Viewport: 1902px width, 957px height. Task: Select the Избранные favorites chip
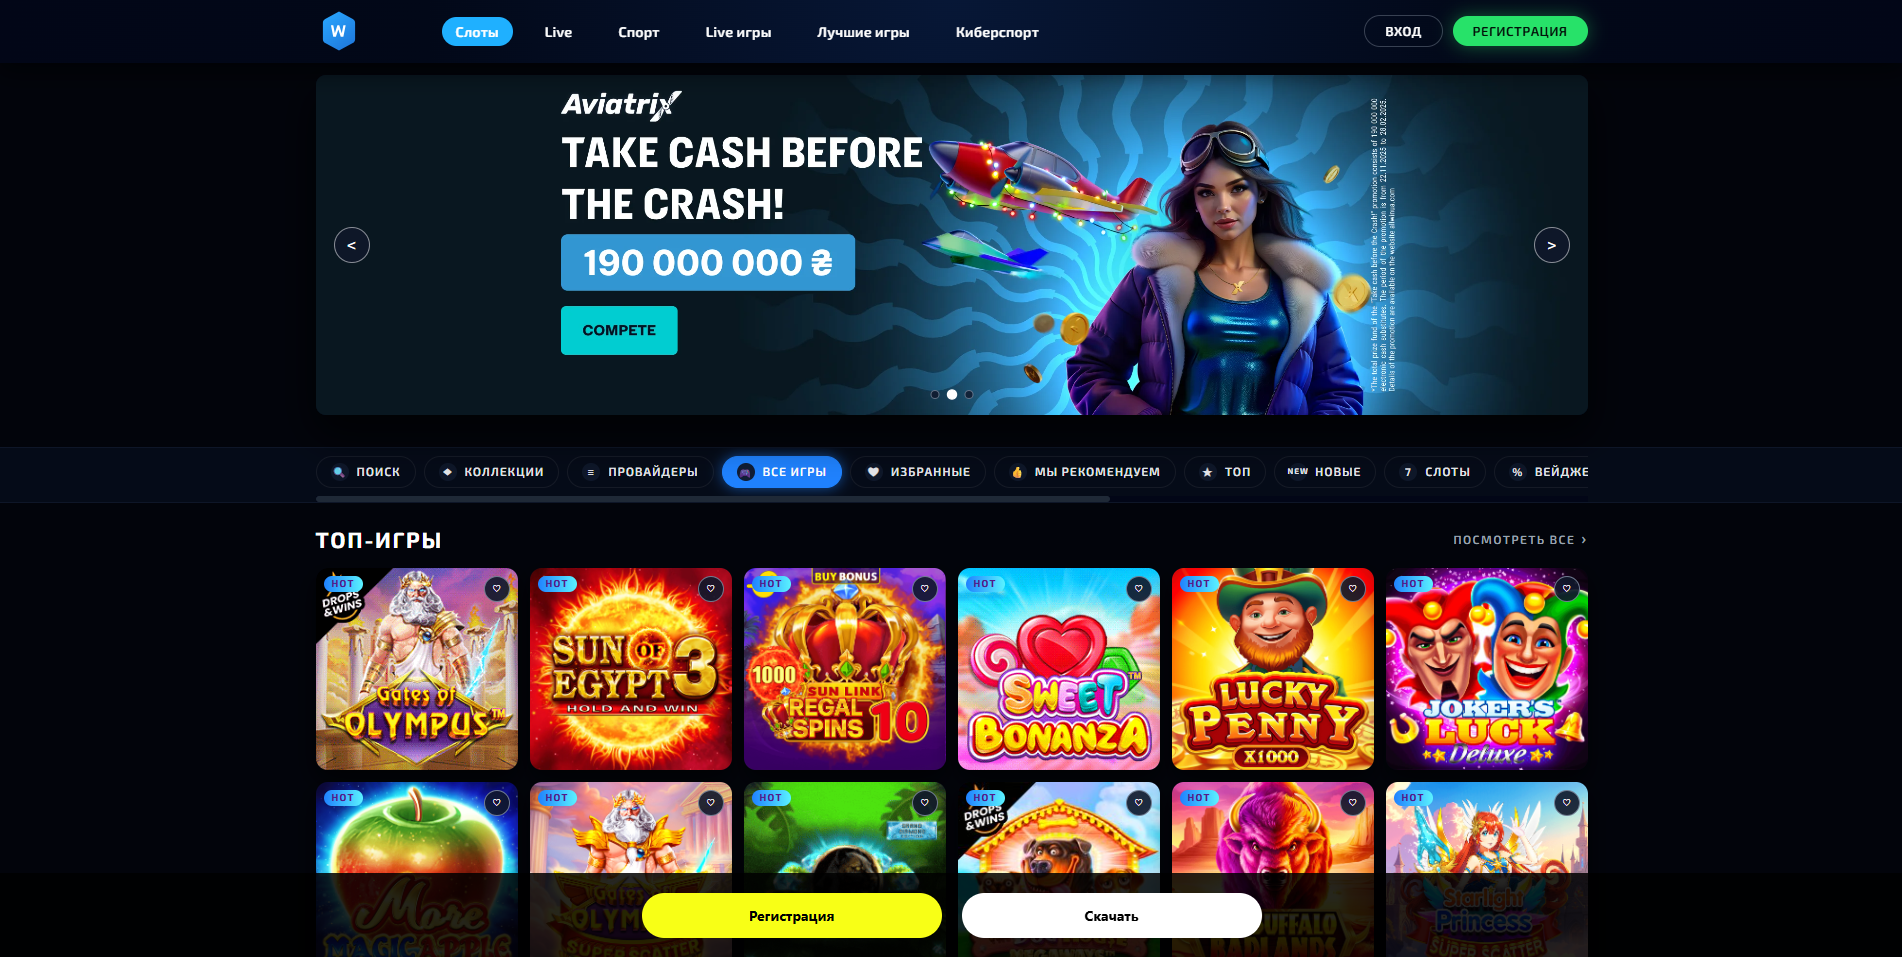coord(918,472)
